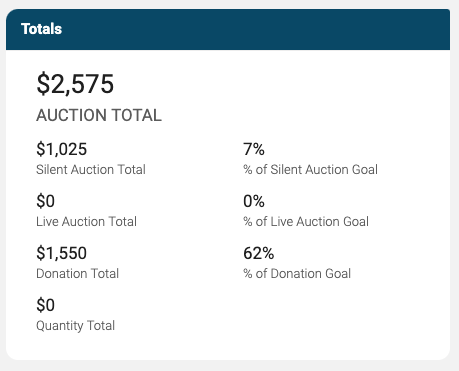Click the % of Live Auction Goal label
The height and width of the screenshot is (371, 459).
(x=306, y=221)
